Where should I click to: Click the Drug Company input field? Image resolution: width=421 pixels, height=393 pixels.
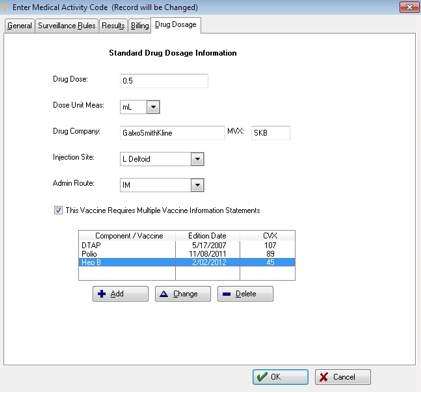coord(172,133)
